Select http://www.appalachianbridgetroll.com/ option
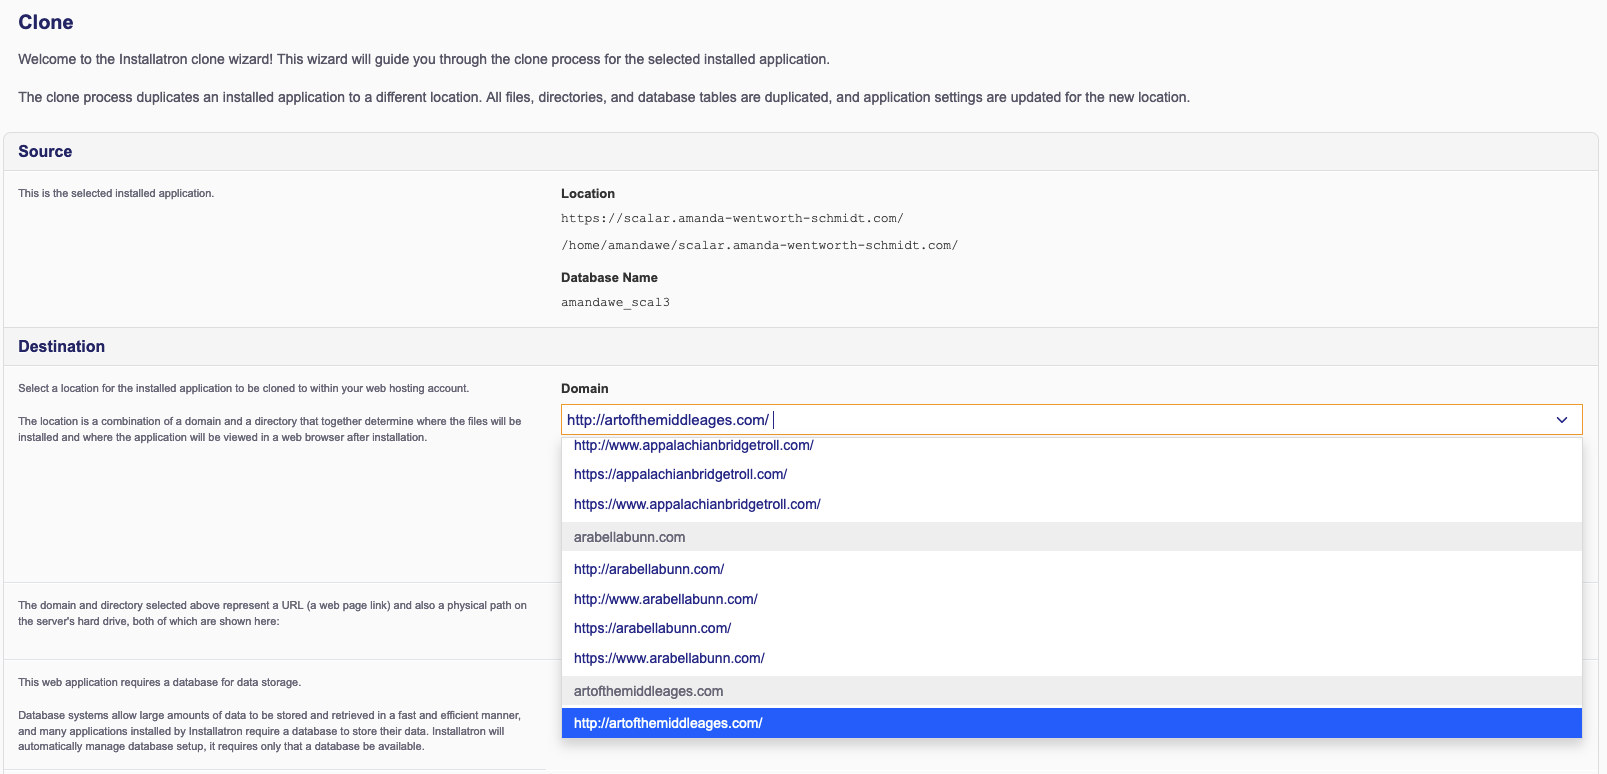 1071,445
